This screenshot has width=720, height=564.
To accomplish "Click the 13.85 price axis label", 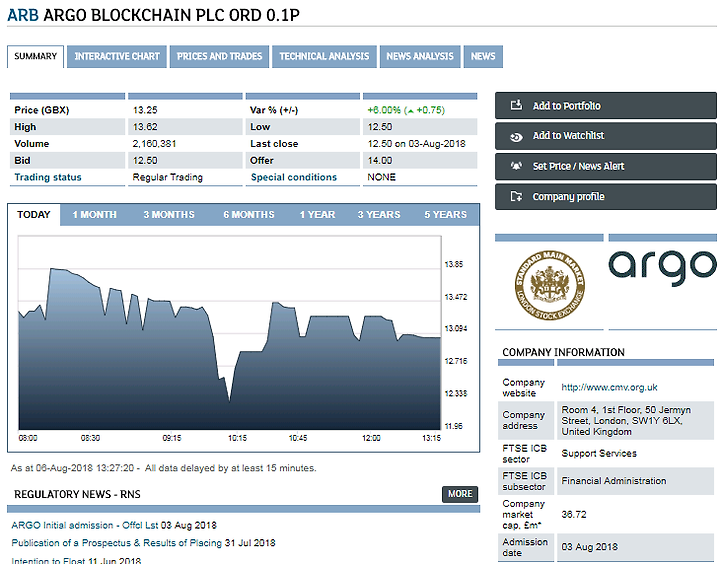I will click(454, 264).
